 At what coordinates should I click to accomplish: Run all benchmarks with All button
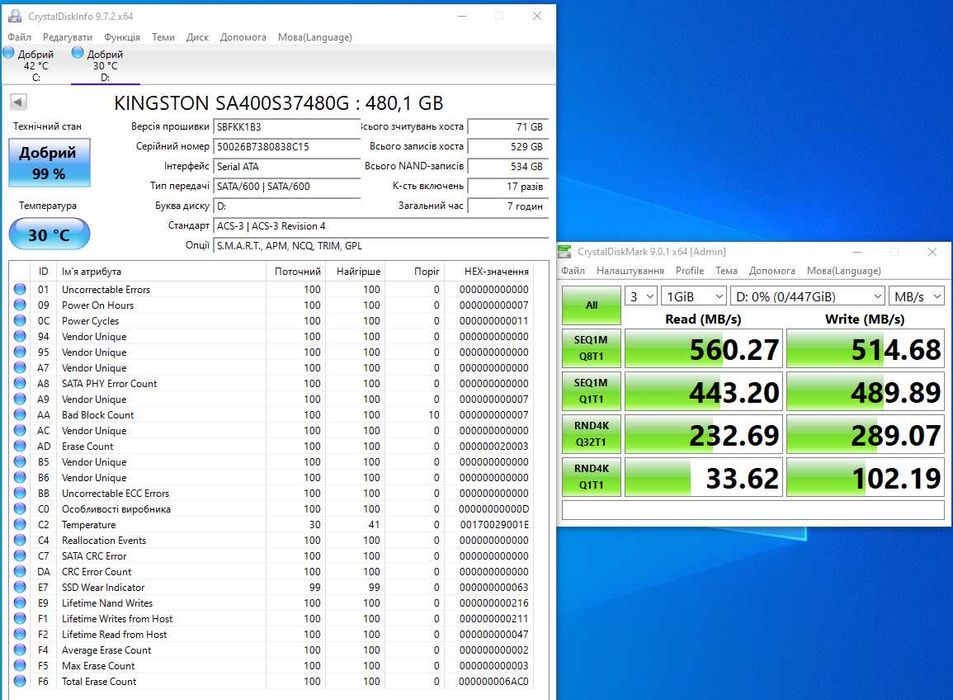(x=591, y=305)
